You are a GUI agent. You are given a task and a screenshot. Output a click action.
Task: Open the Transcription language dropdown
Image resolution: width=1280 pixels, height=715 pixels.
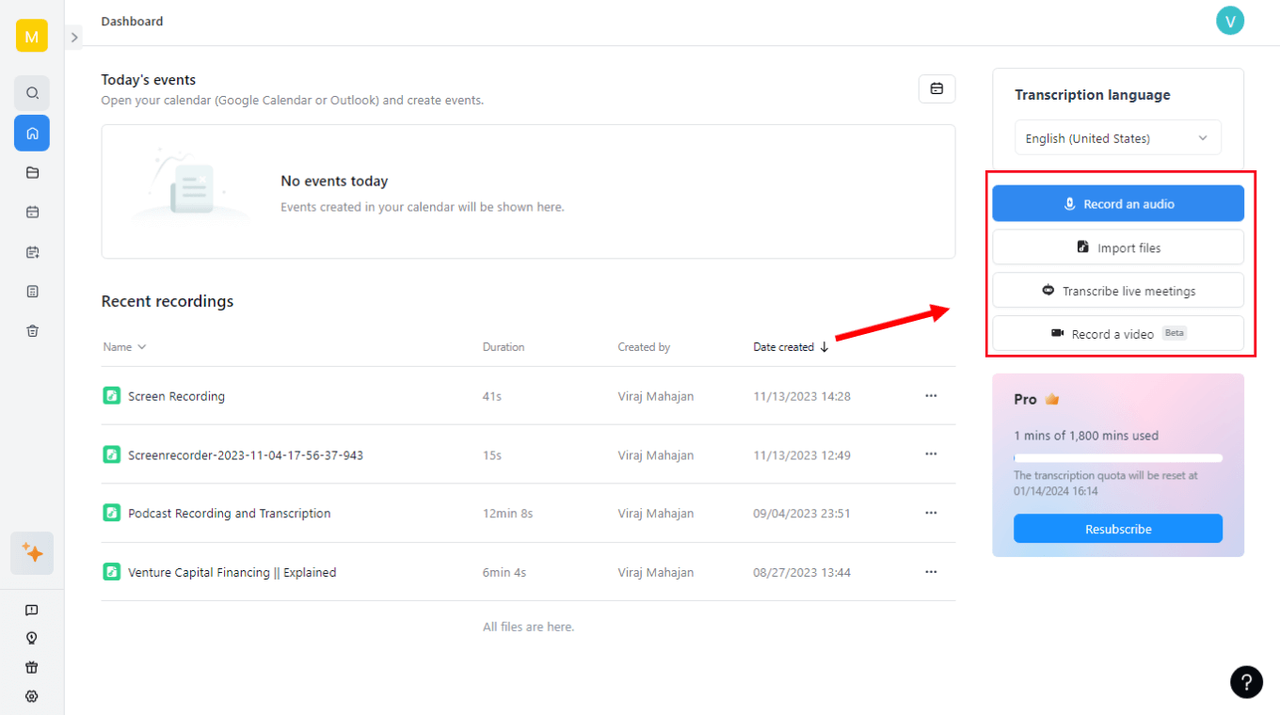(1117, 138)
